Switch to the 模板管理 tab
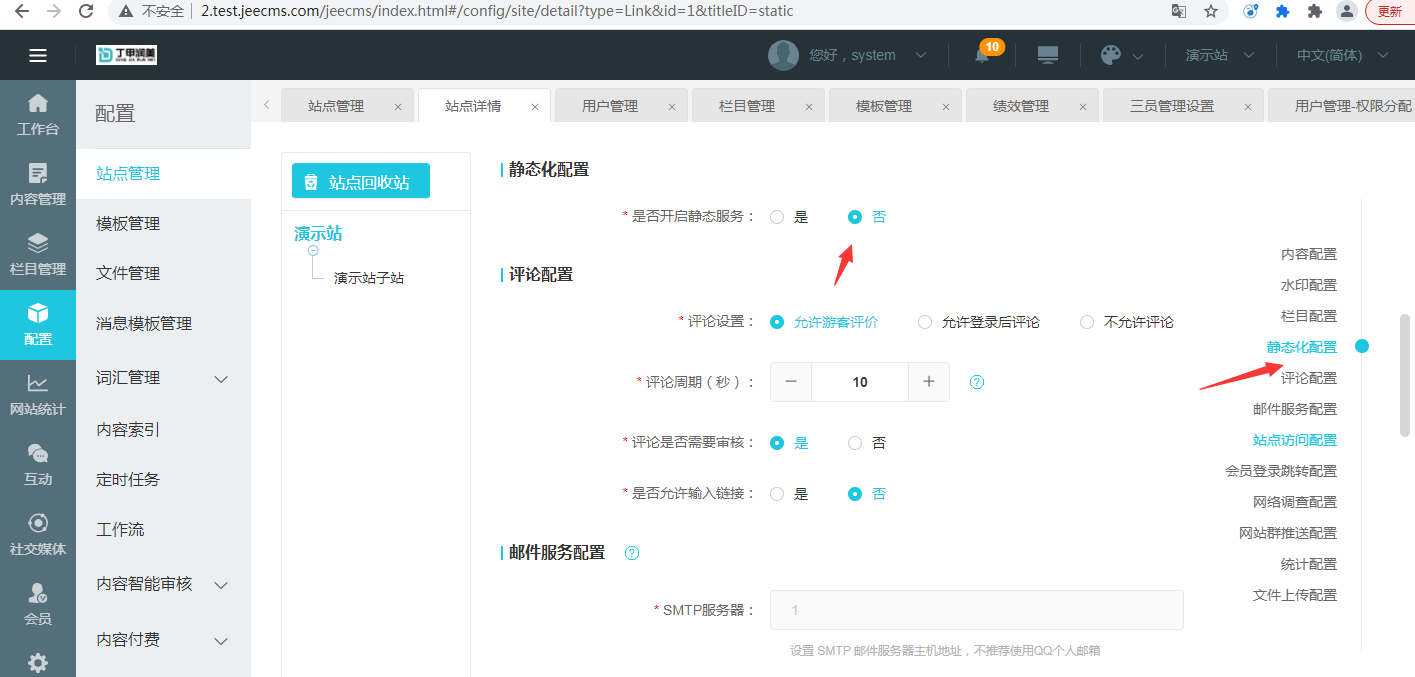 click(883, 106)
